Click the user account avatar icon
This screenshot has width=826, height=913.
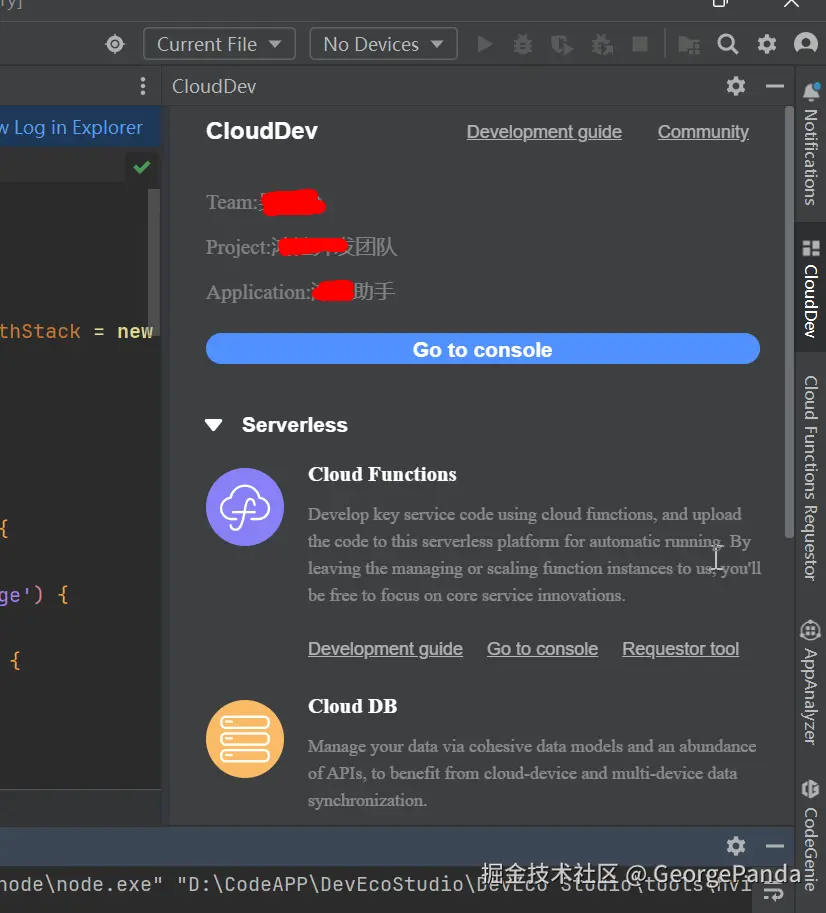click(x=806, y=44)
